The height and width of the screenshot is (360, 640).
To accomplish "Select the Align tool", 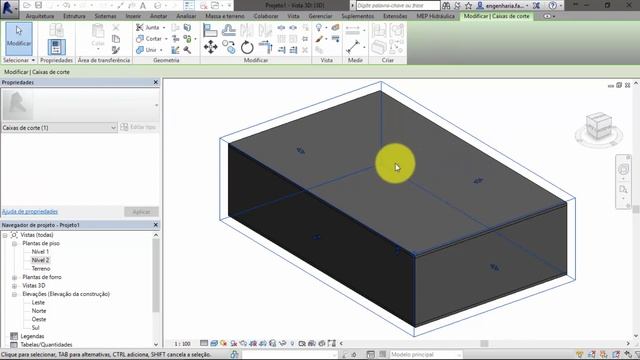I will (x=210, y=30).
